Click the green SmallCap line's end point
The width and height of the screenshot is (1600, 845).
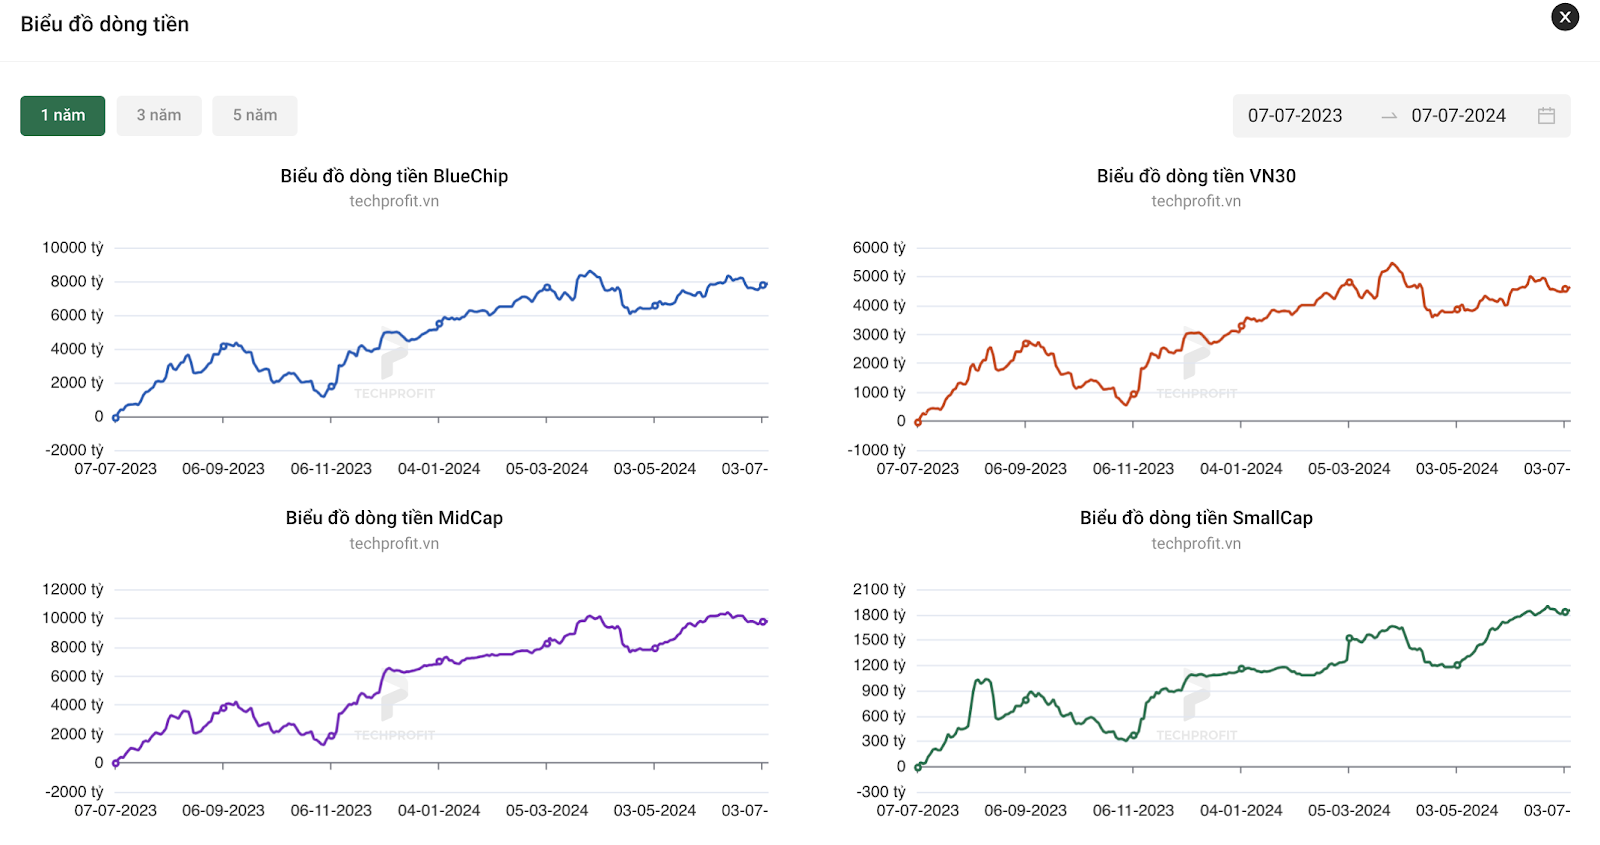tap(1566, 612)
